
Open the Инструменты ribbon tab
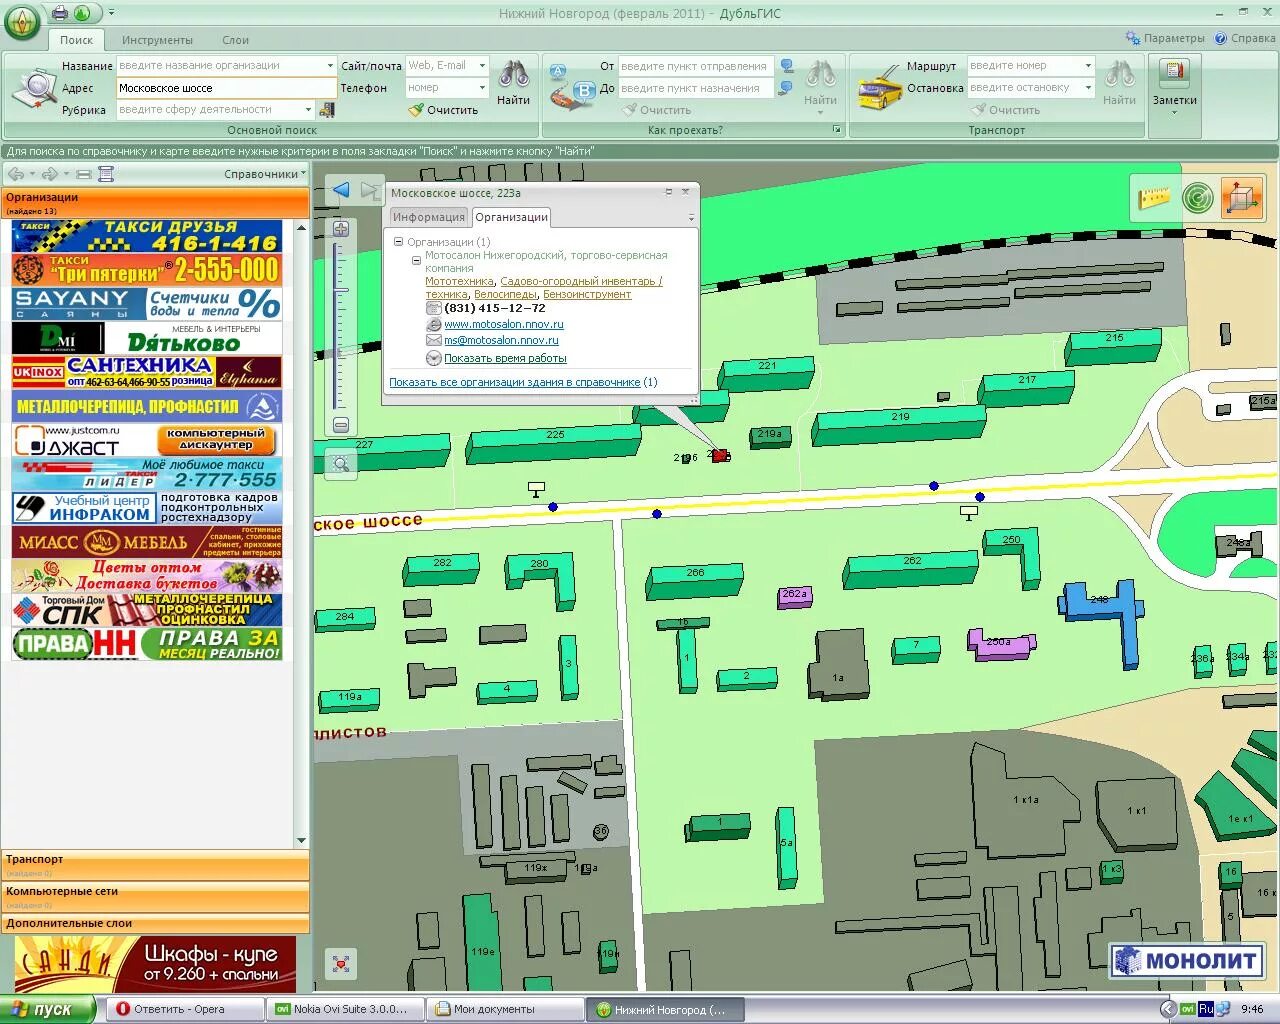point(157,40)
